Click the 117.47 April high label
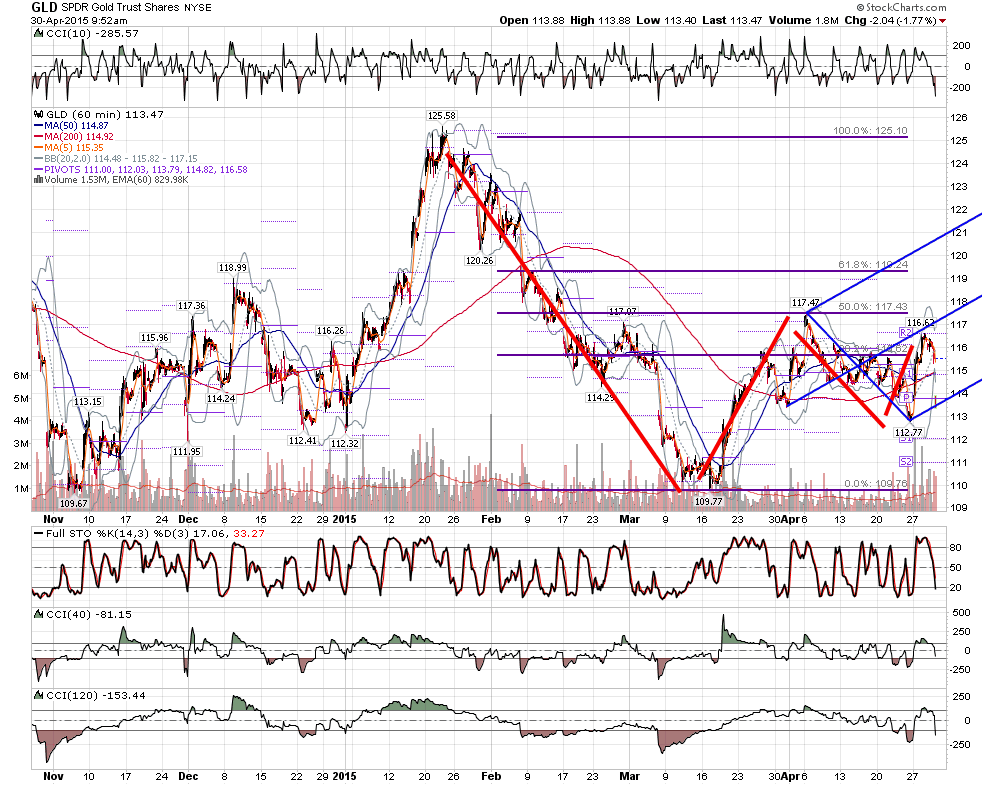The image size is (982, 791). point(805,303)
